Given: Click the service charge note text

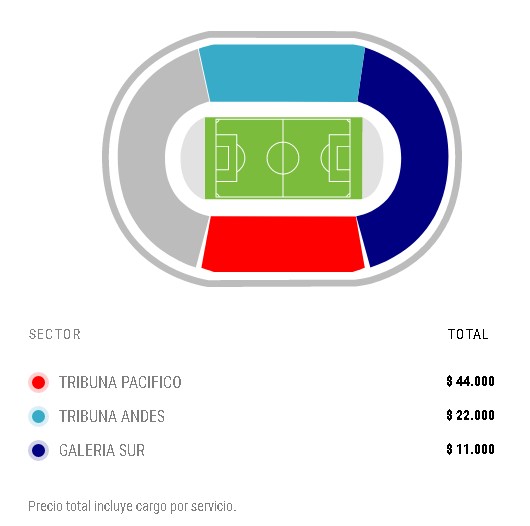Looking at the screenshot, I should tap(132, 506).
